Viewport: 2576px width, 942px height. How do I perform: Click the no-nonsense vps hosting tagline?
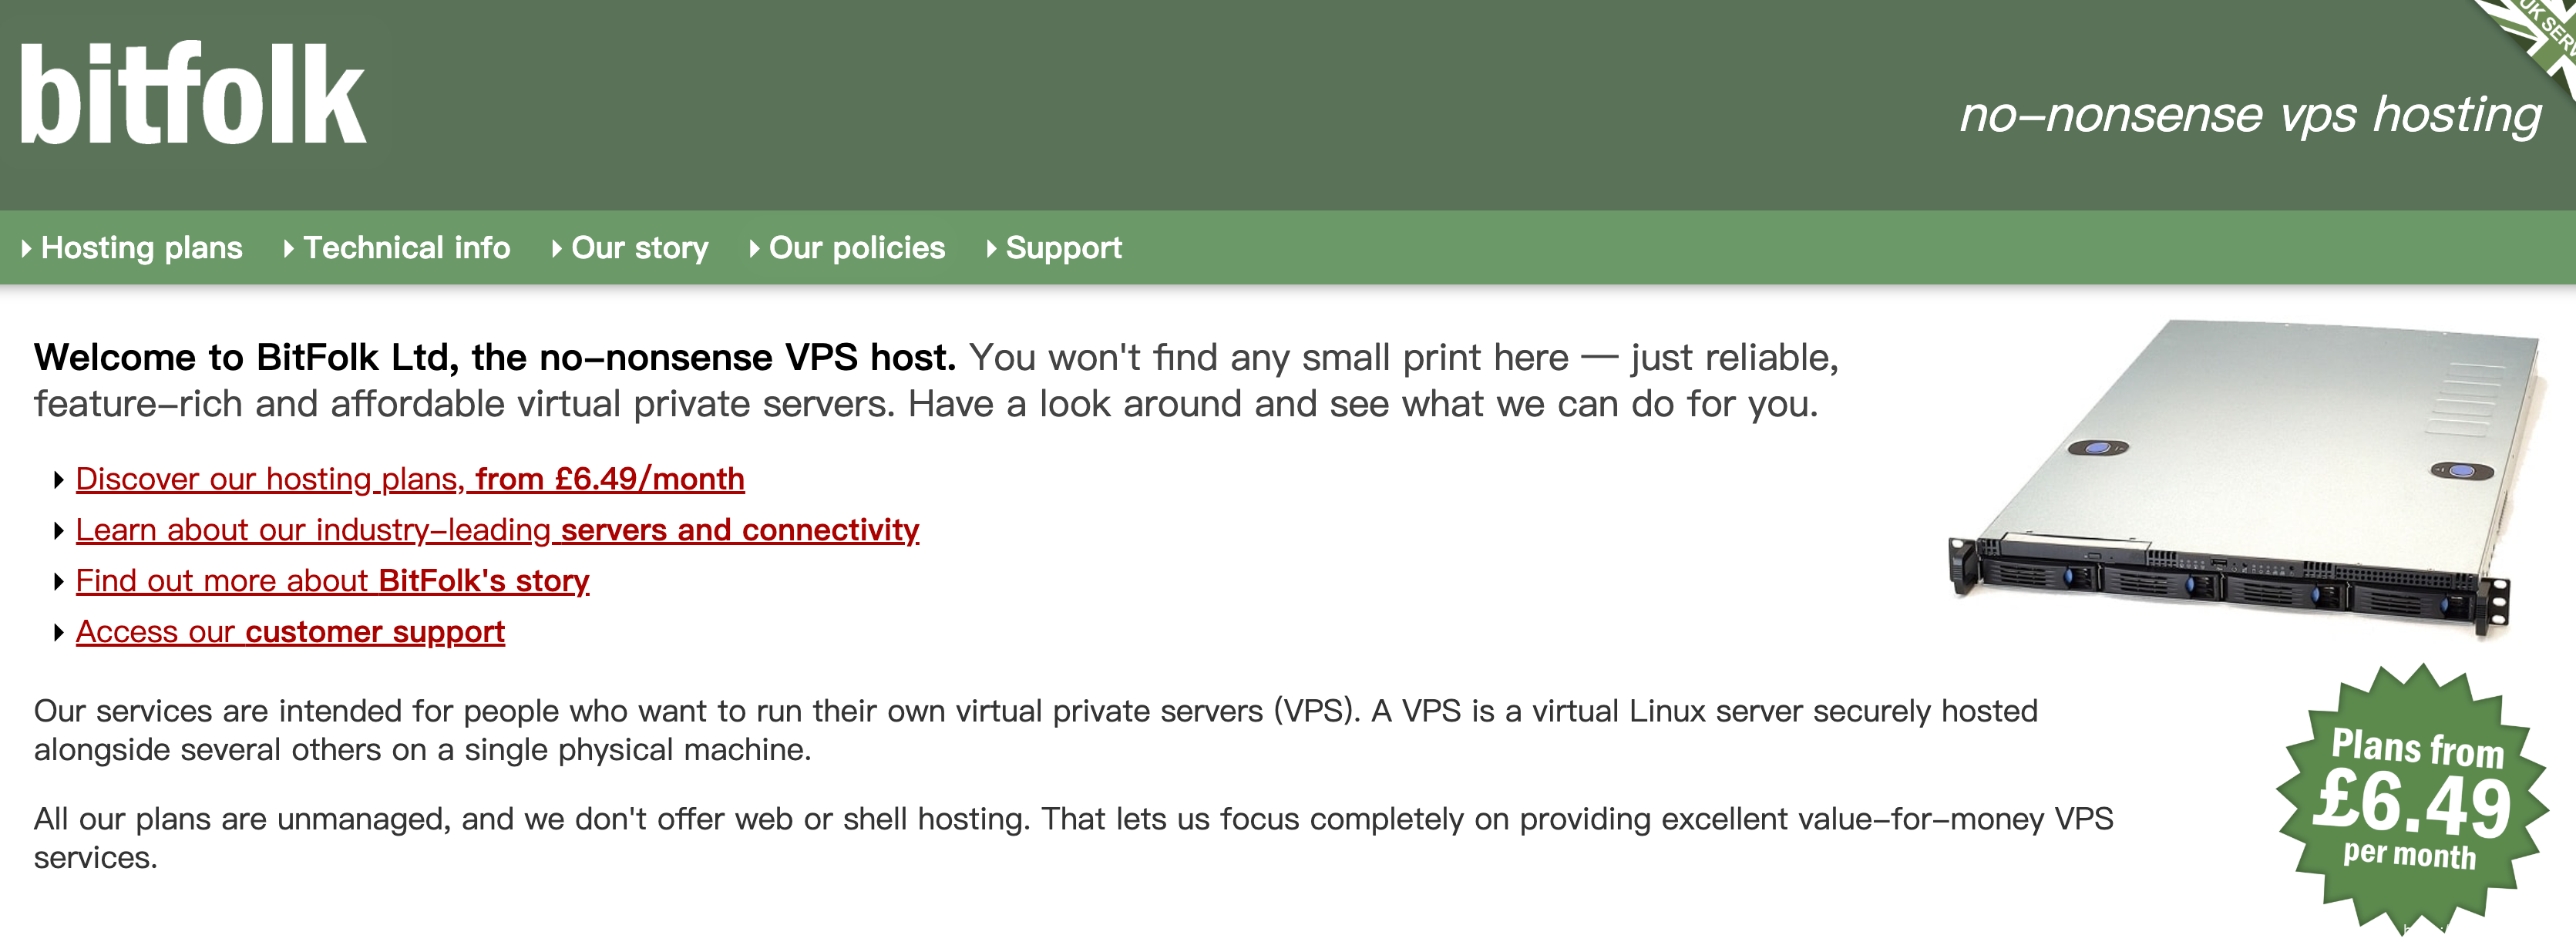pos(2250,114)
